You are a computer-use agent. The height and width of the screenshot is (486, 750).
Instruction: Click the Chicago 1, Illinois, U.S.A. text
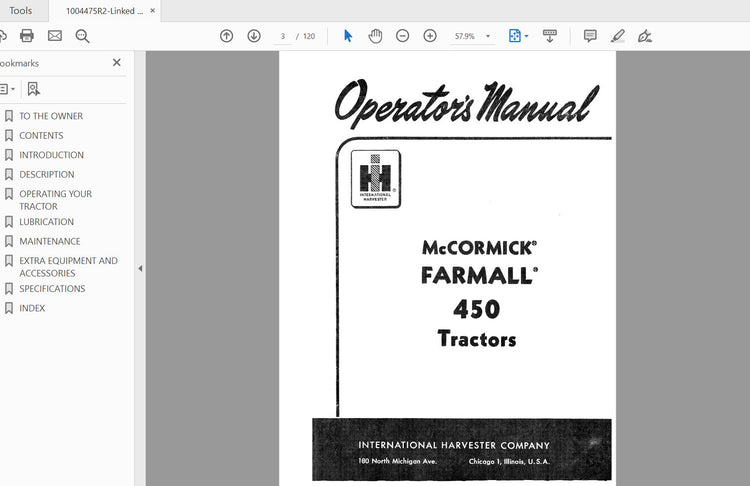509,462
